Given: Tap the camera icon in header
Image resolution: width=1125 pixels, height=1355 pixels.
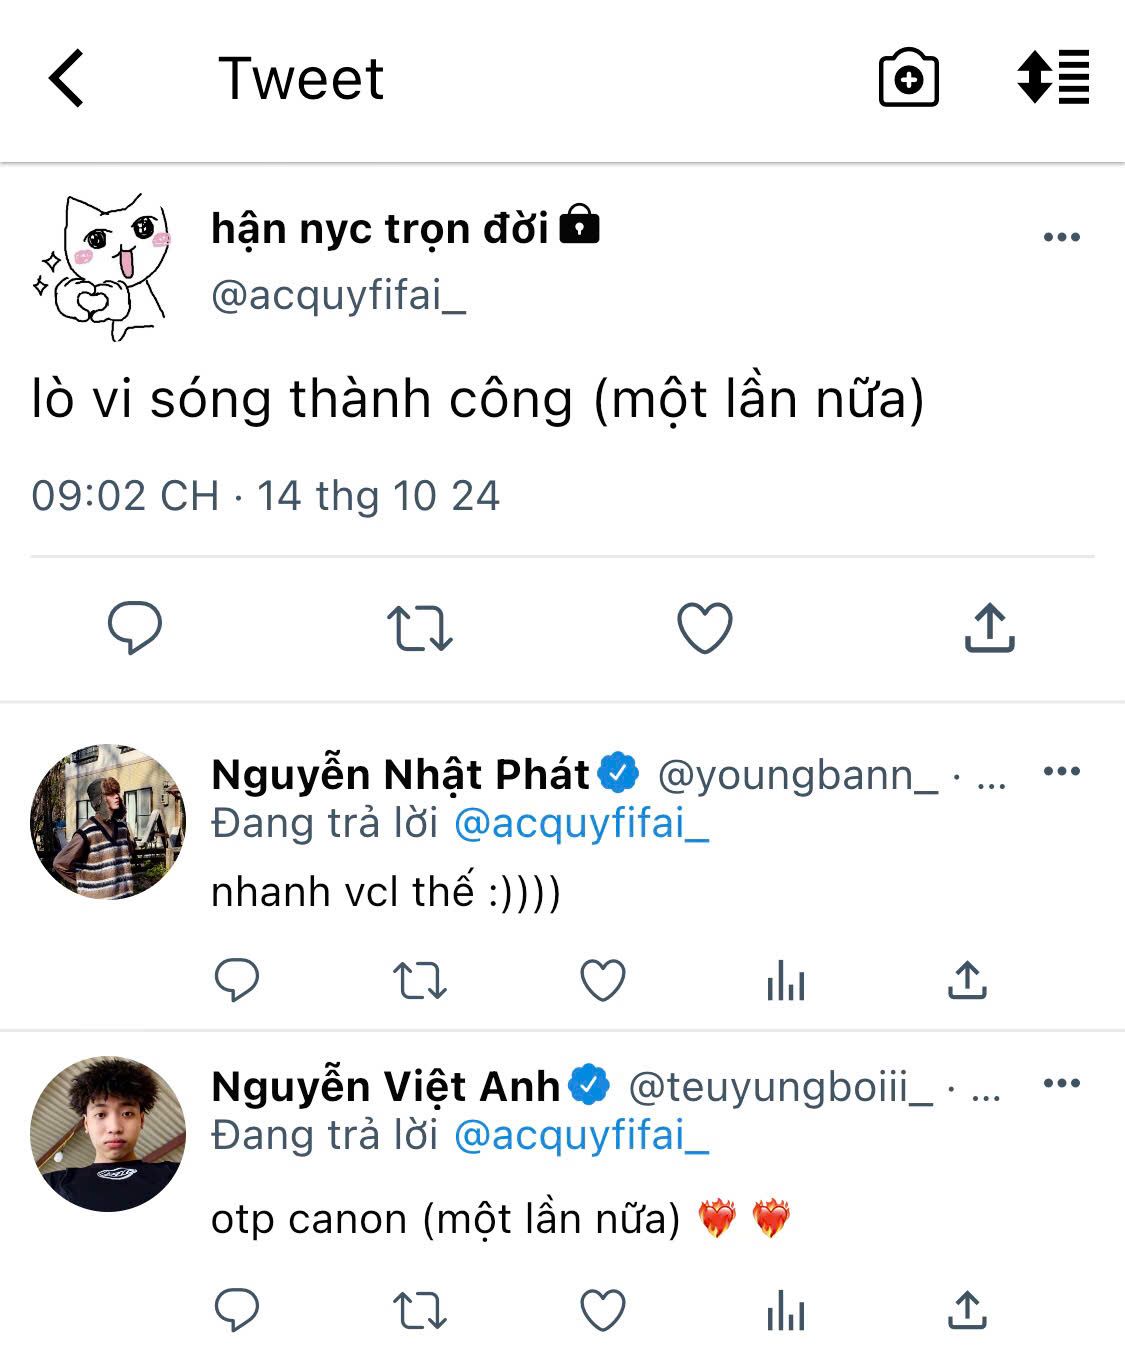Looking at the screenshot, I should 908,78.
